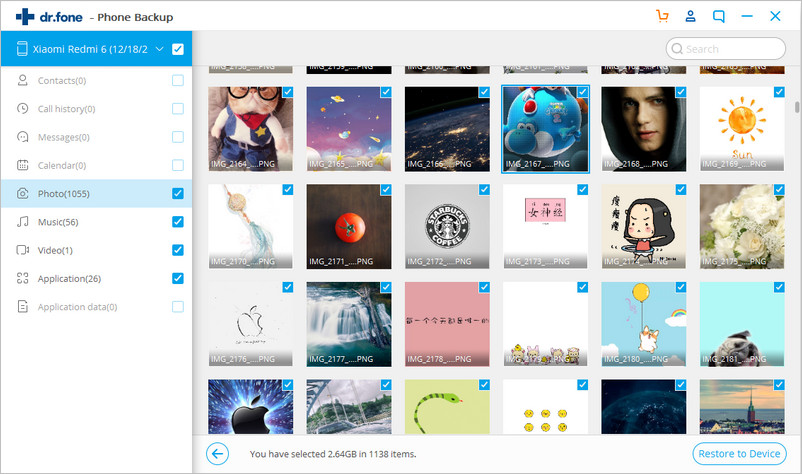
Task: Click the Video camera icon in sidebar
Action: click(22, 250)
